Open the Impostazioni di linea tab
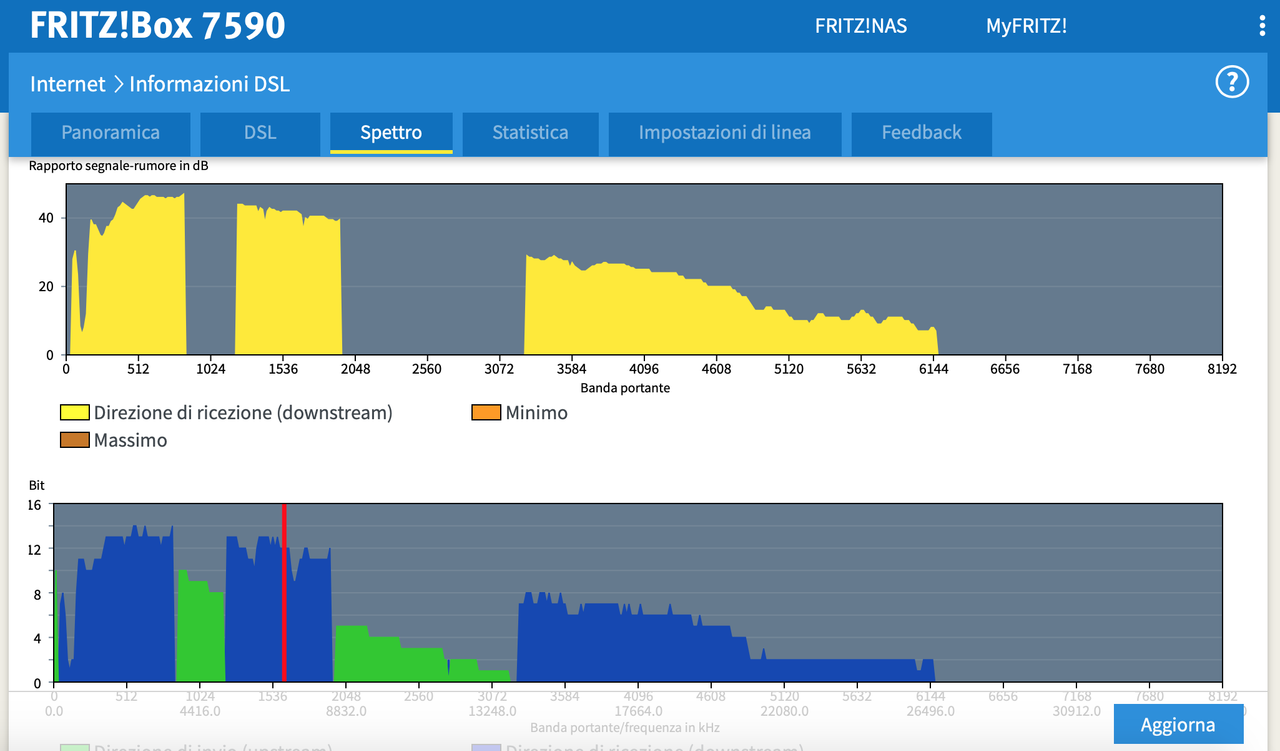The image size is (1280, 751). point(725,133)
